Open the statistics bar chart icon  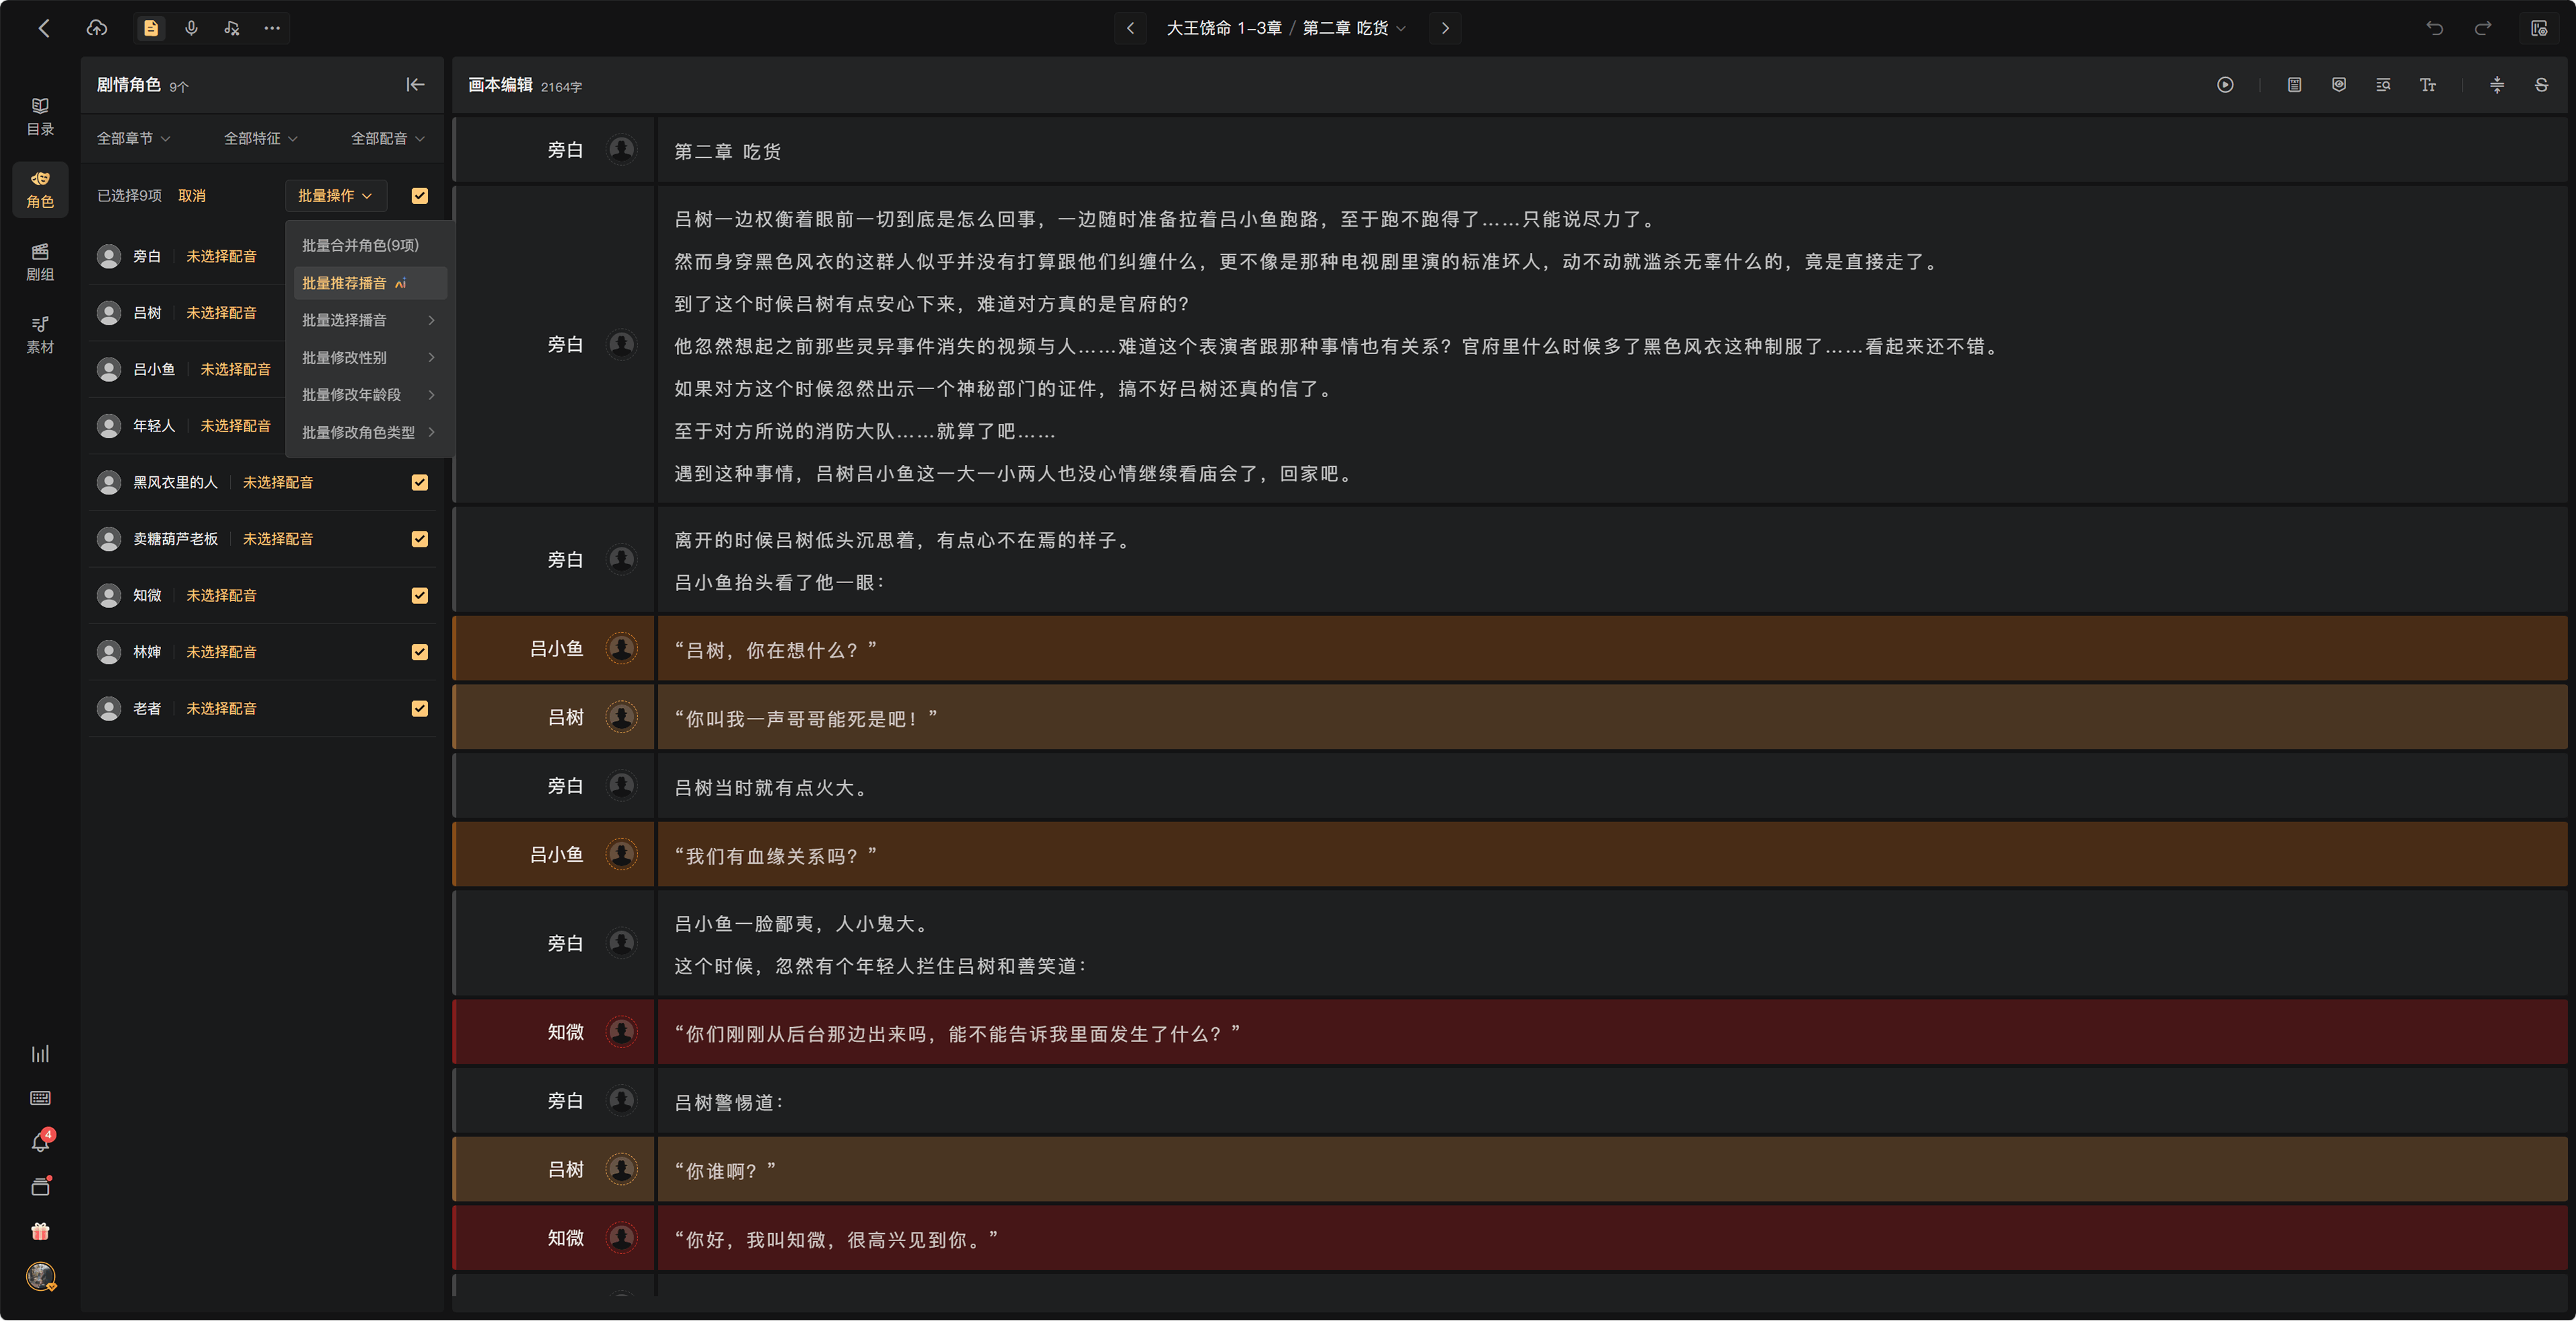coord(40,1054)
